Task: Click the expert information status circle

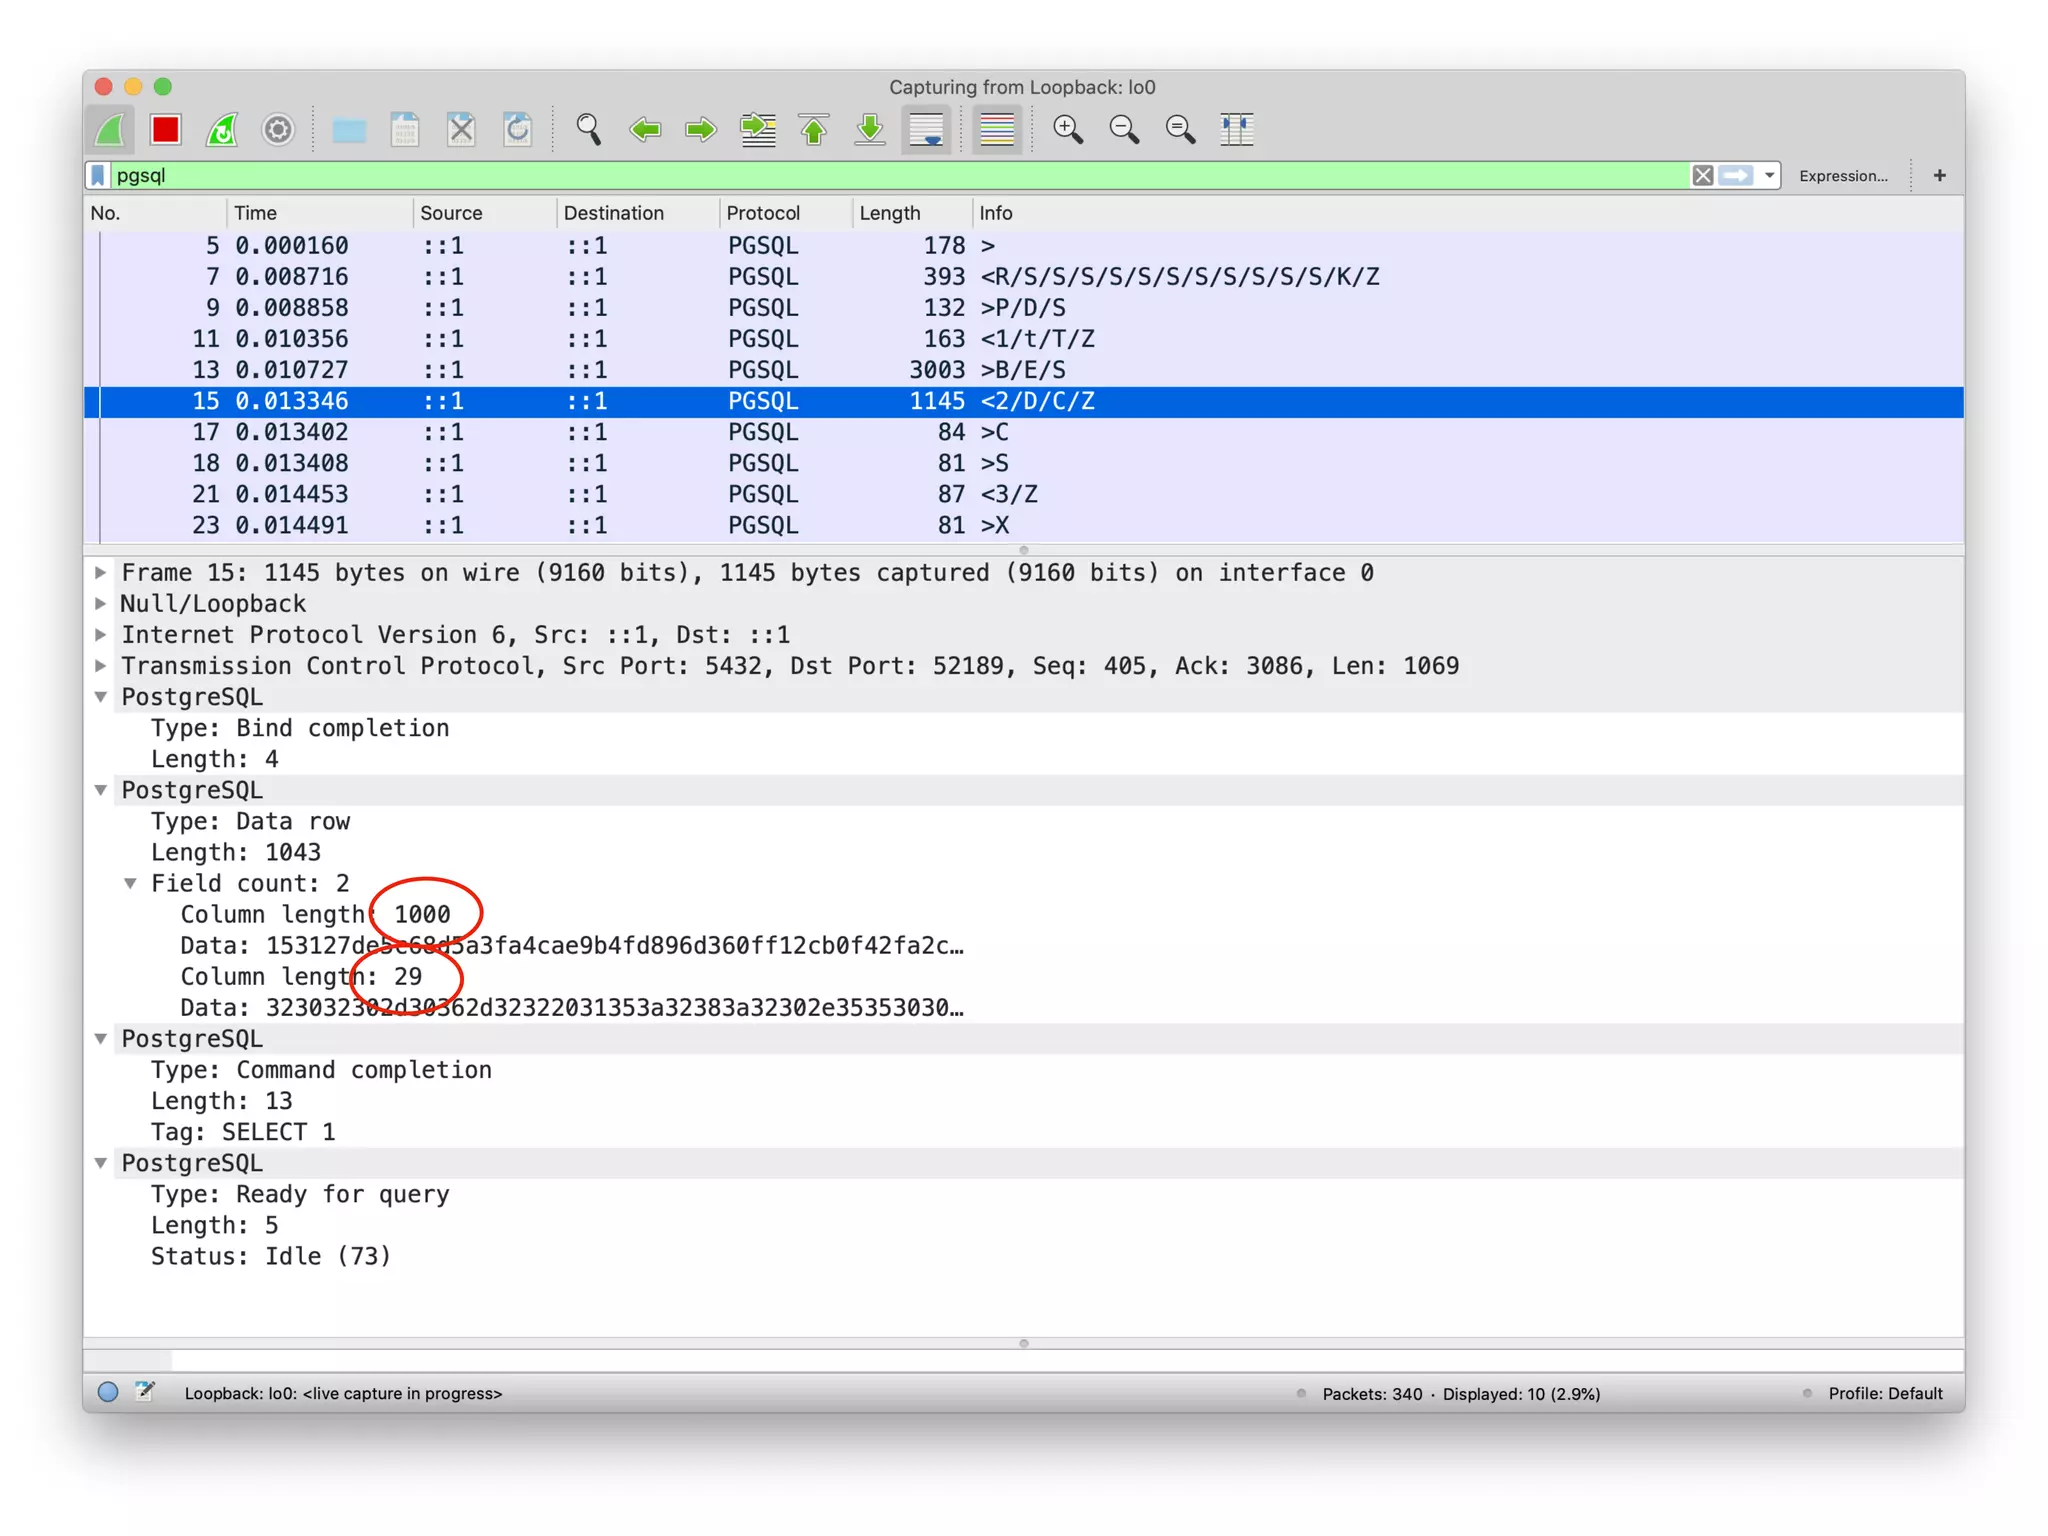Action: [108, 1392]
